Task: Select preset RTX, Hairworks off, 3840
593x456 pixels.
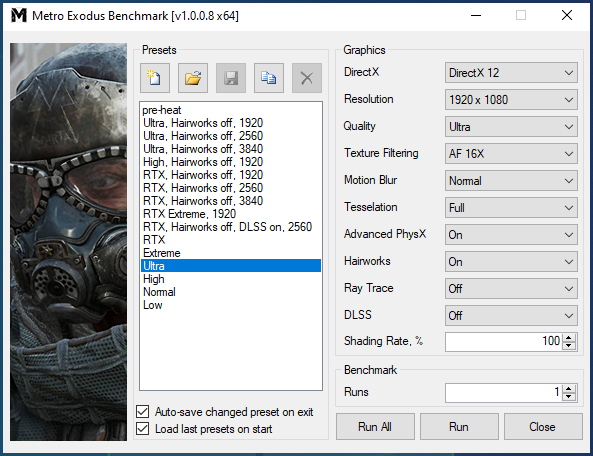Action: (231, 201)
